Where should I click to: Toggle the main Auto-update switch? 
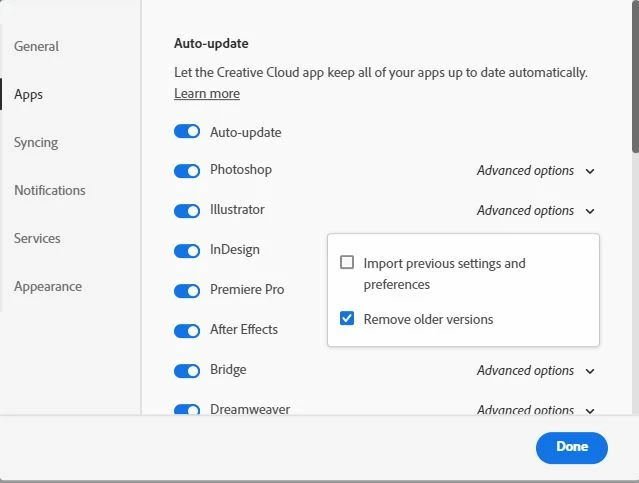tap(187, 132)
